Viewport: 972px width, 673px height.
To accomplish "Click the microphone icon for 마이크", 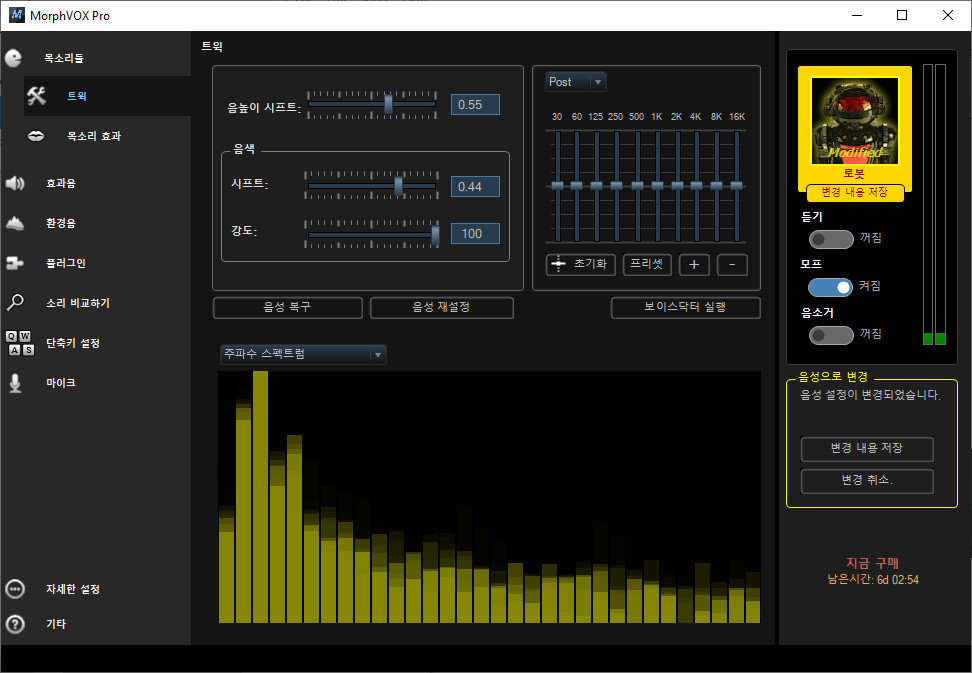I will [x=15, y=383].
